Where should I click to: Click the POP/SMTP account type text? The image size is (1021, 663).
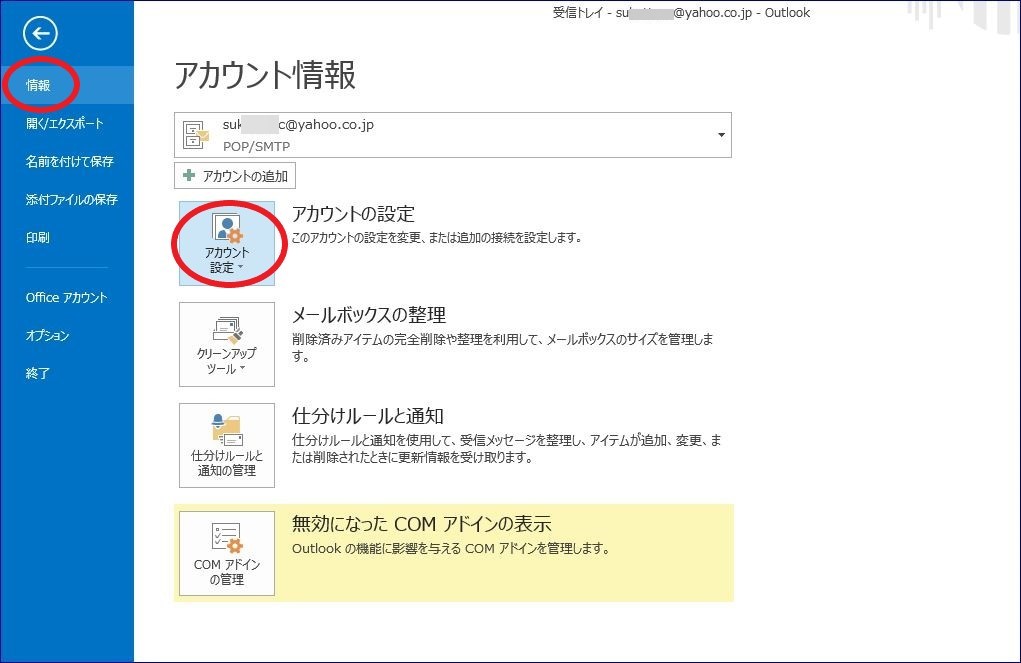pos(257,147)
